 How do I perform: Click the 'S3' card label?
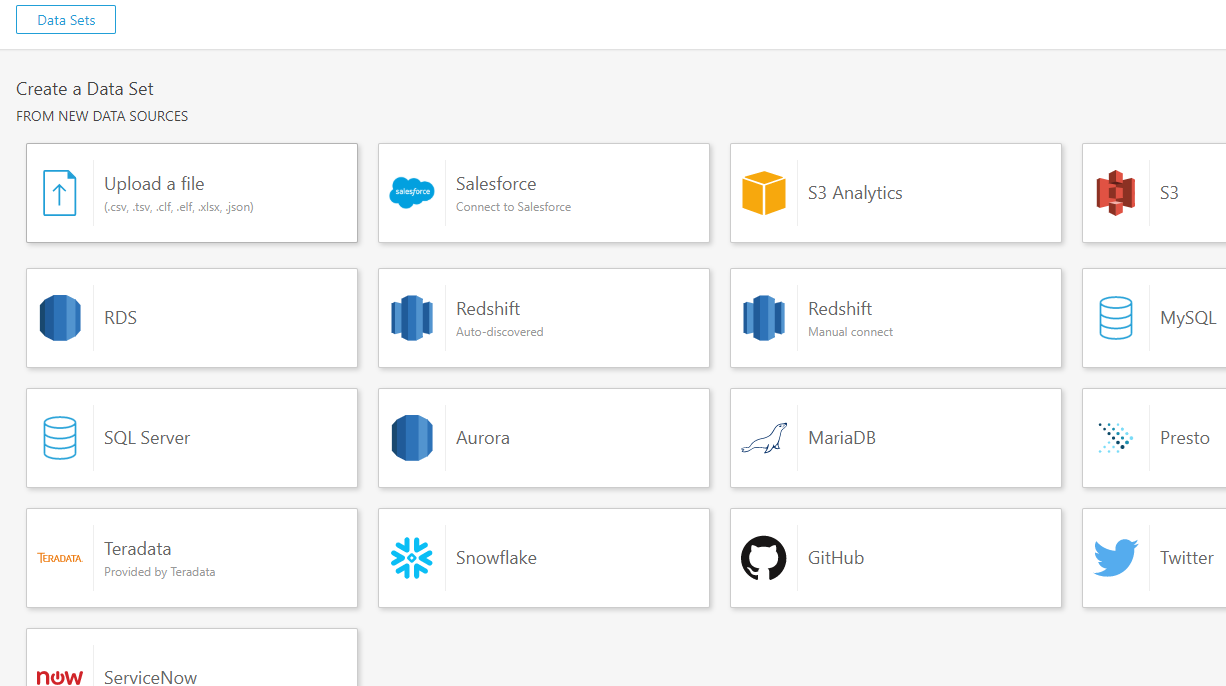coord(1169,193)
